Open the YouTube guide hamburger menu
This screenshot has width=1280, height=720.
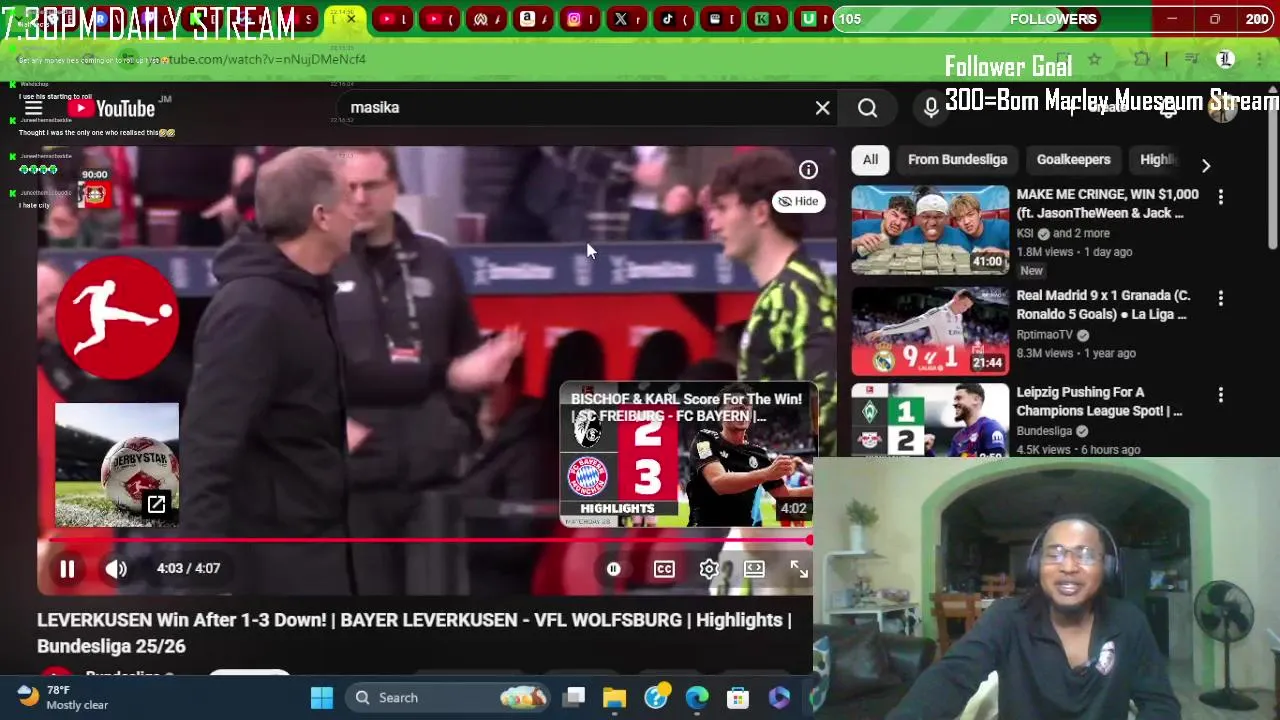coord(33,108)
